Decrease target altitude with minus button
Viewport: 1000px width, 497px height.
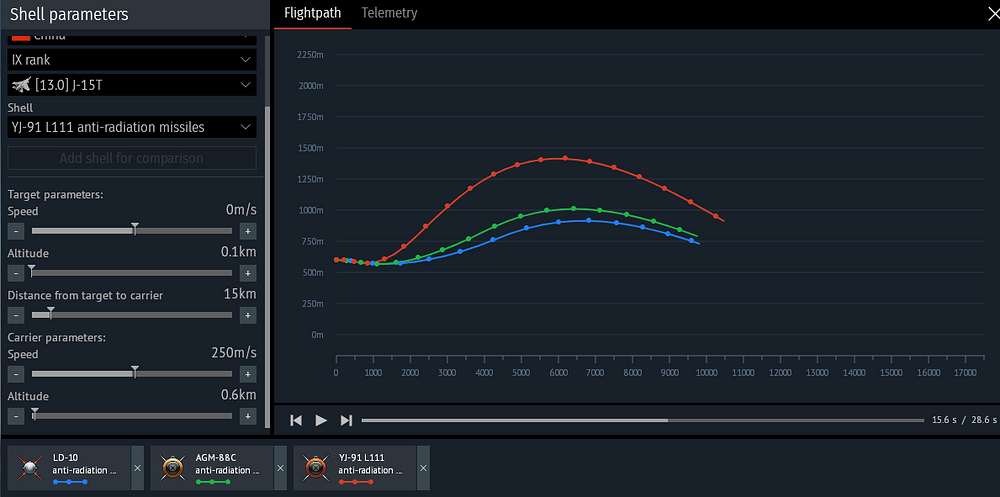click(17, 273)
